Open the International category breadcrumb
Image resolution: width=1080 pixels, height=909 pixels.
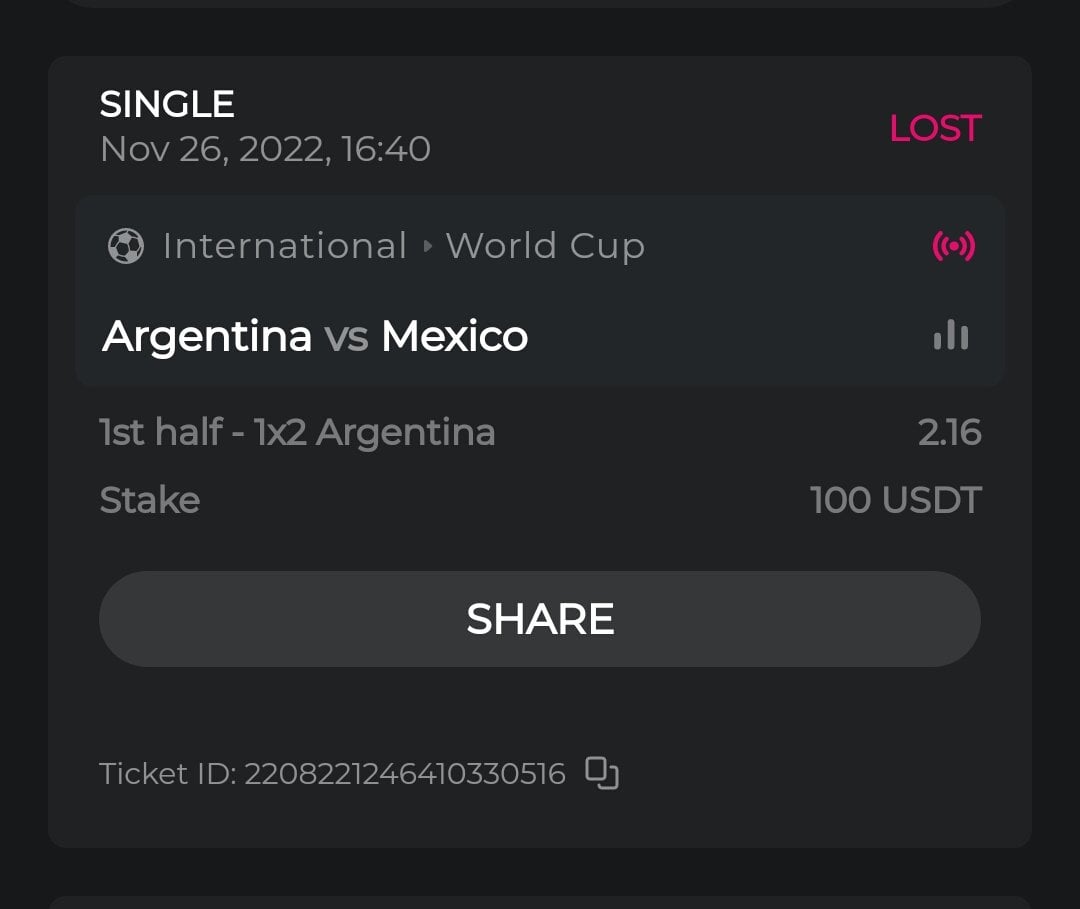pos(284,246)
